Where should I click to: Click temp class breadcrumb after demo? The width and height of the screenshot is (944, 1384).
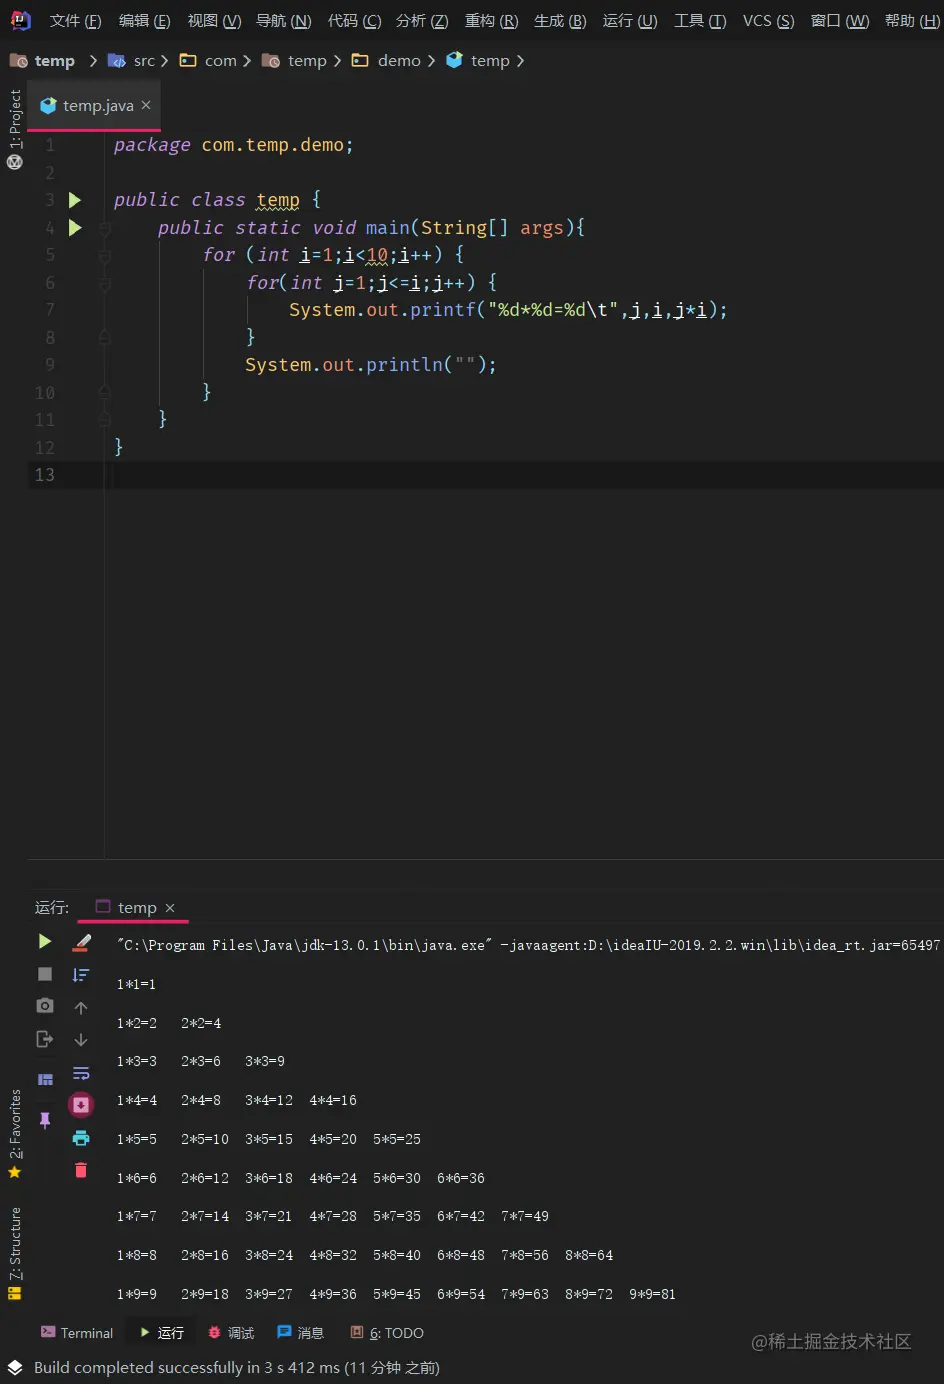(x=478, y=61)
